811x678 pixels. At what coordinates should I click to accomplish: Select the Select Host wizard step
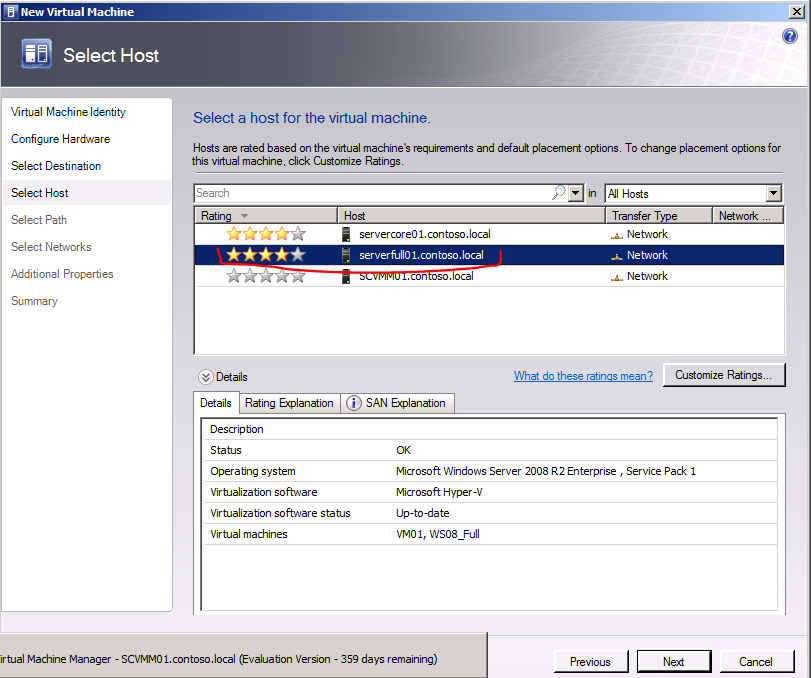87,192
